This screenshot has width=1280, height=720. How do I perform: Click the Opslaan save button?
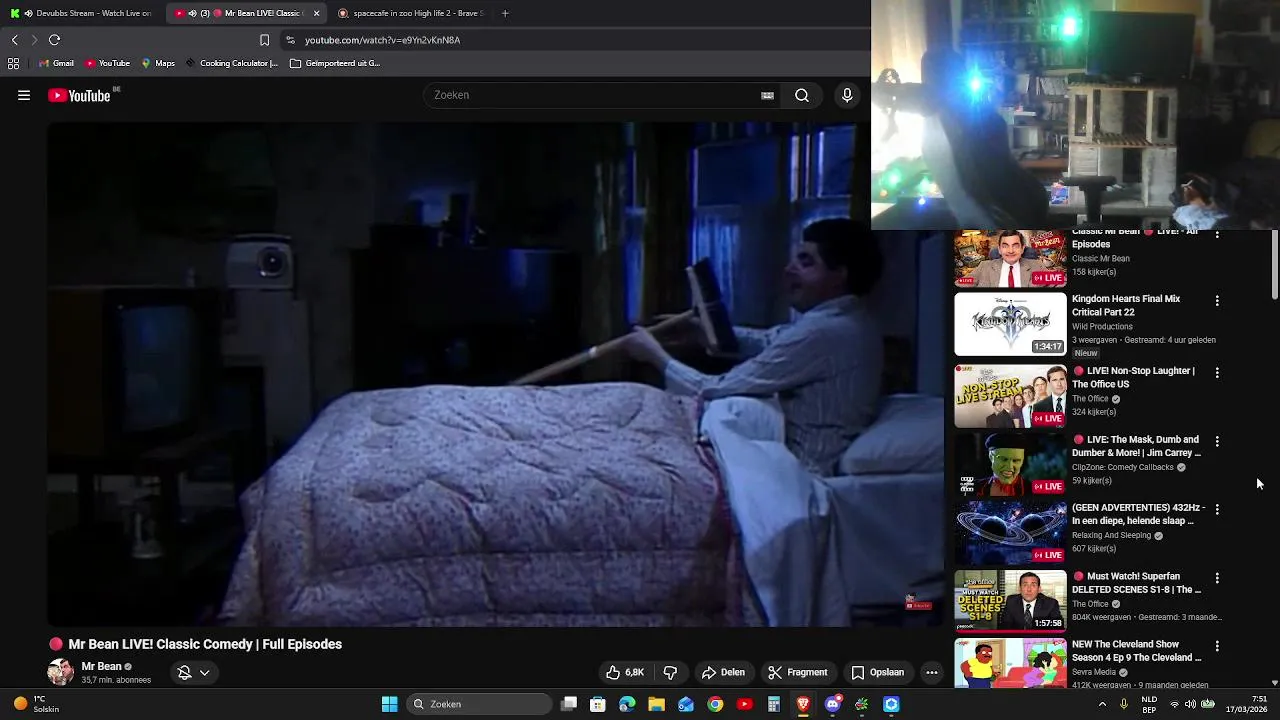click(878, 673)
